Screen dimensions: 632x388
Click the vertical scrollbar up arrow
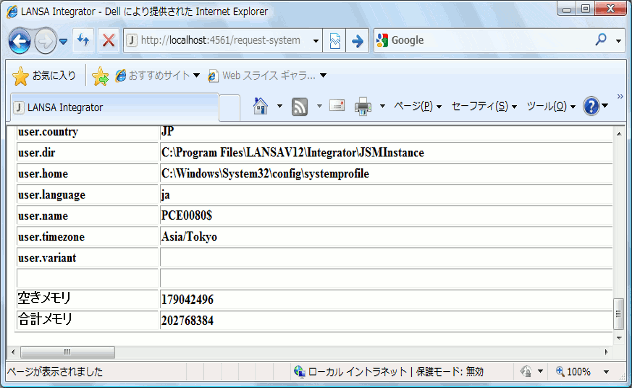click(619, 134)
